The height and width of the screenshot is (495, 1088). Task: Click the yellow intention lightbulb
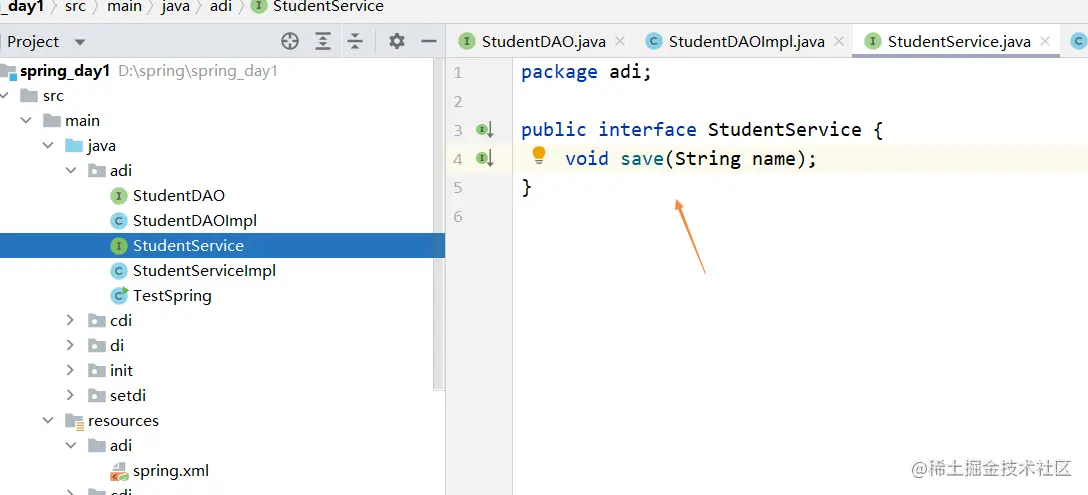coord(539,156)
